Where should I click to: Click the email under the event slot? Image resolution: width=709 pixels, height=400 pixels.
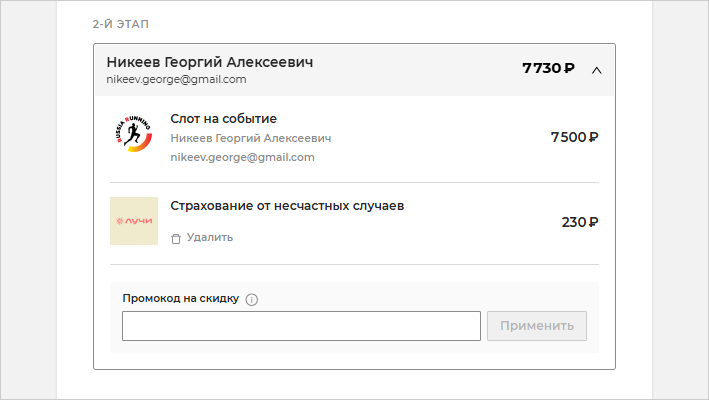point(242,157)
